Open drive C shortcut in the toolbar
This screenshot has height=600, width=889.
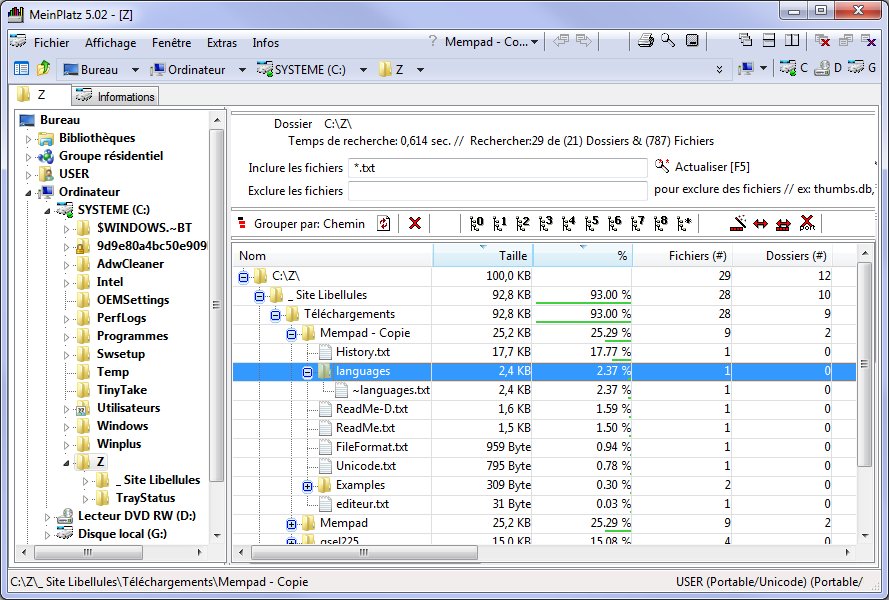tap(793, 68)
